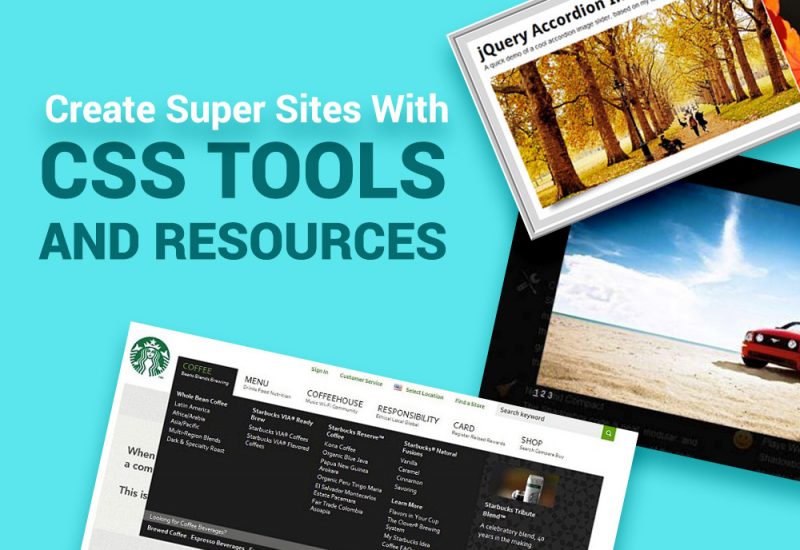This screenshot has width=800, height=550.
Task: Open Brewed Coffee link in bottom bar
Action: [x=167, y=531]
